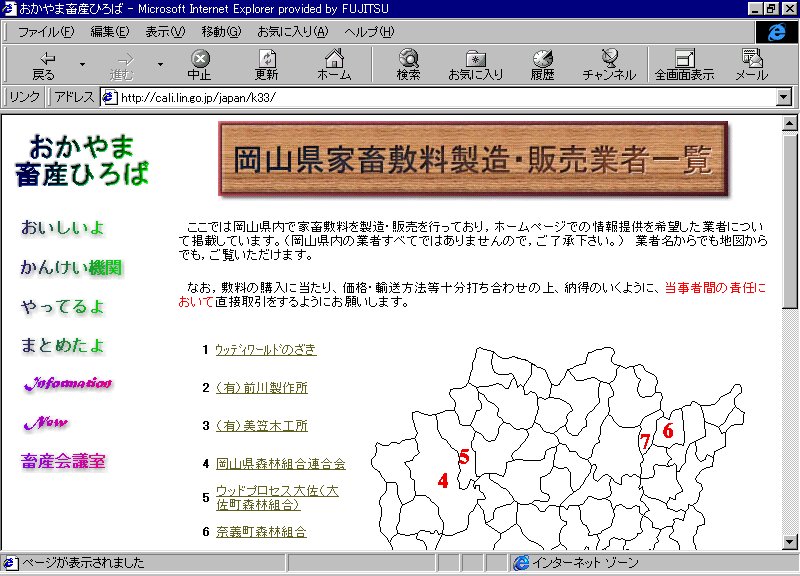
Task: Click the page's vertical scrollbar down arrow
Action: pyautogui.click(x=789, y=541)
